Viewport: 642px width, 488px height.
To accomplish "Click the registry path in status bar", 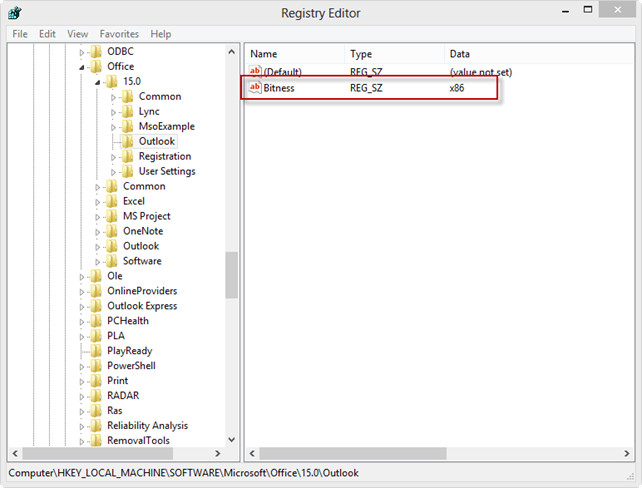I will (183, 473).
